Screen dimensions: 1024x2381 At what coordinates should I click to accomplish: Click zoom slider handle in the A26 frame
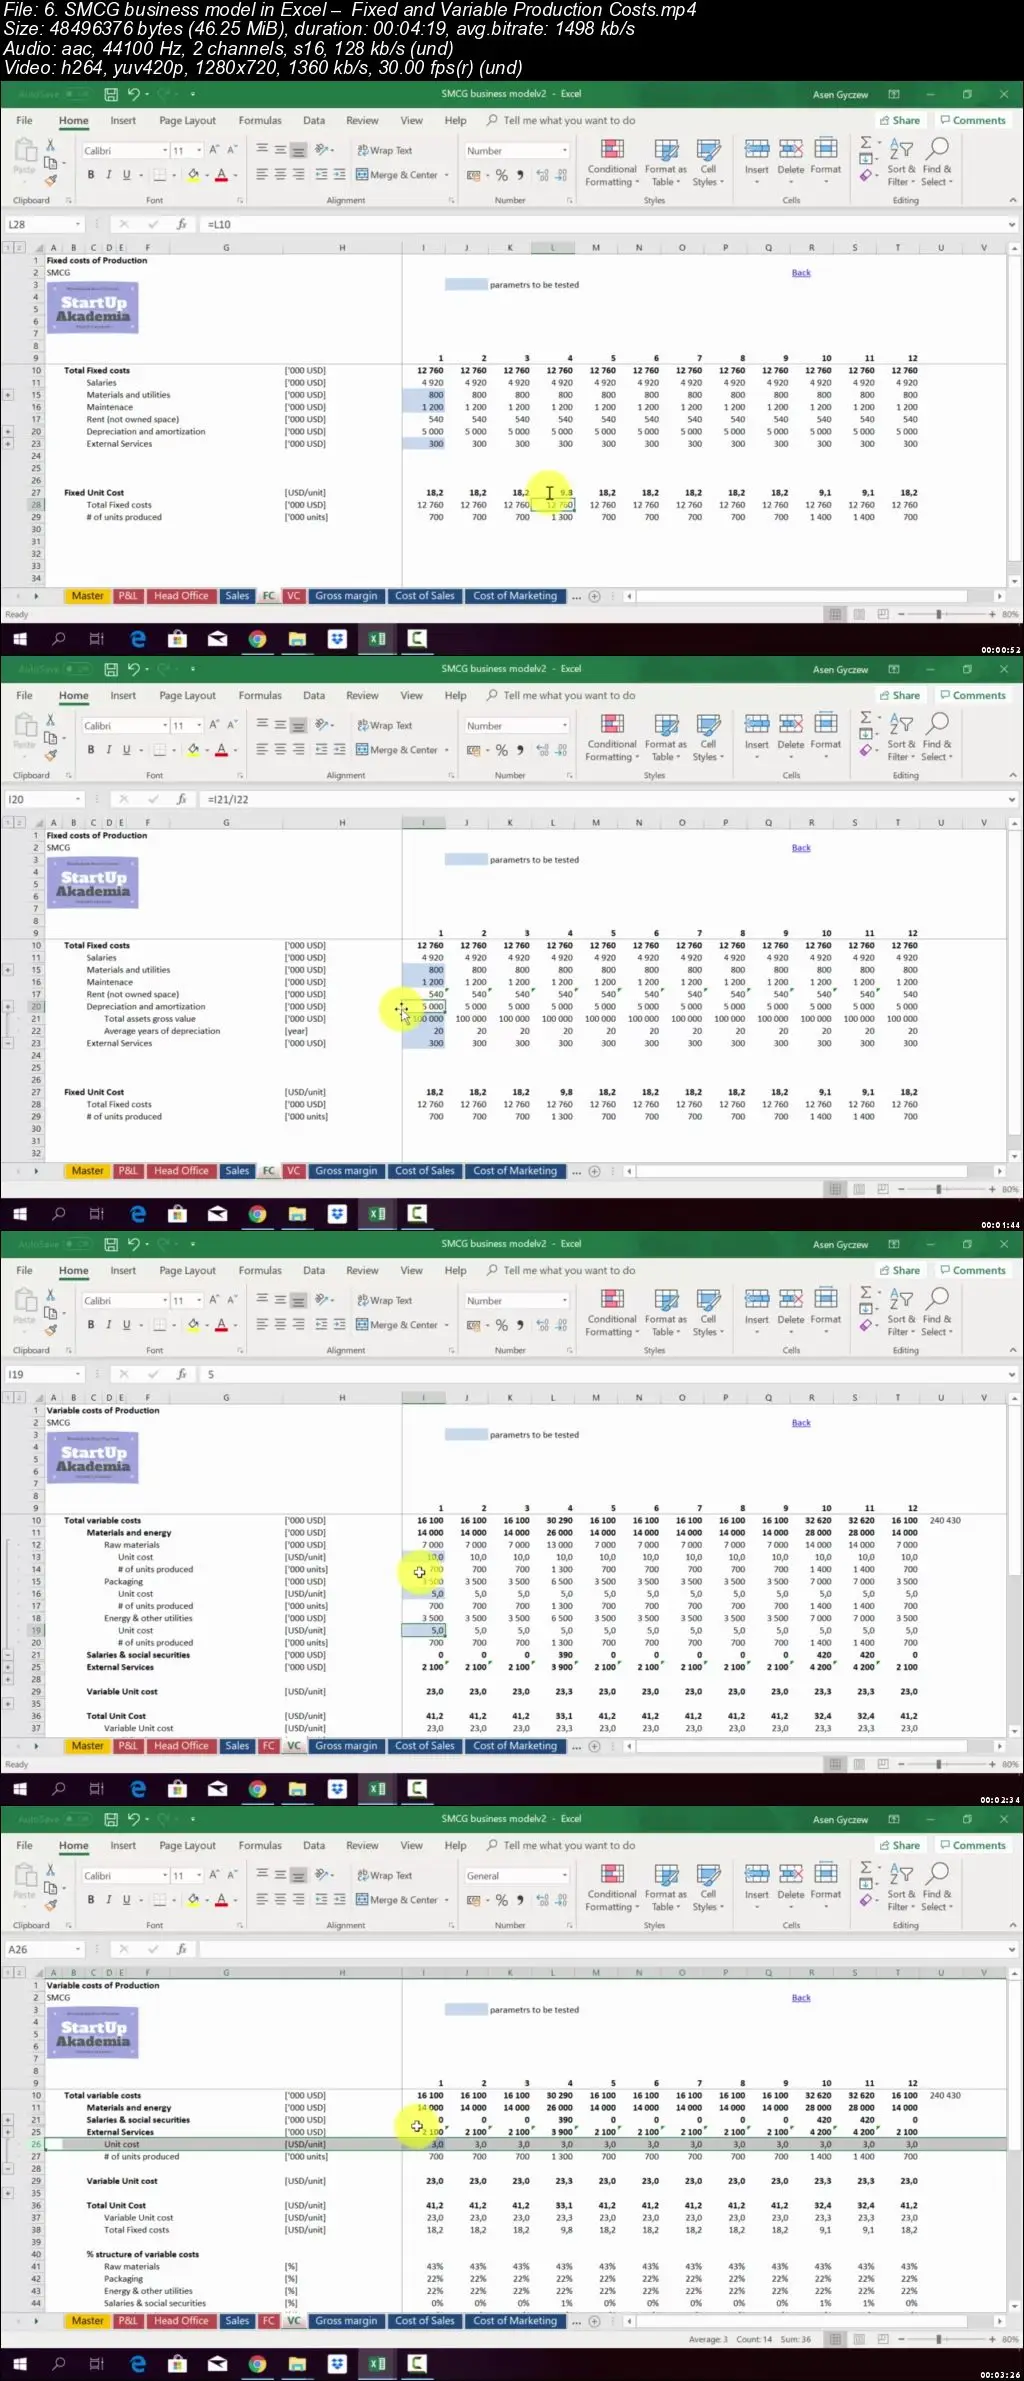938,2339
